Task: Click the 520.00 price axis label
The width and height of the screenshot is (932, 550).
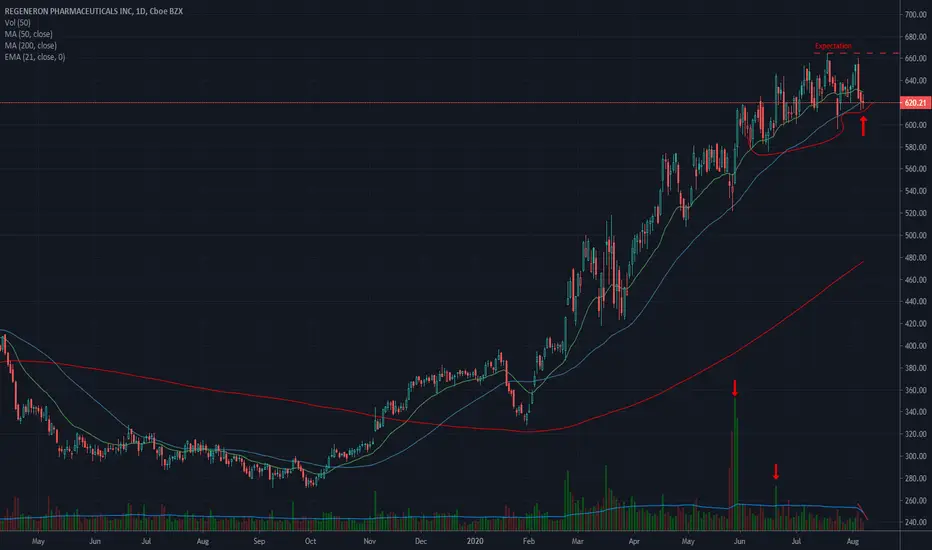Action: click(915, 213)
